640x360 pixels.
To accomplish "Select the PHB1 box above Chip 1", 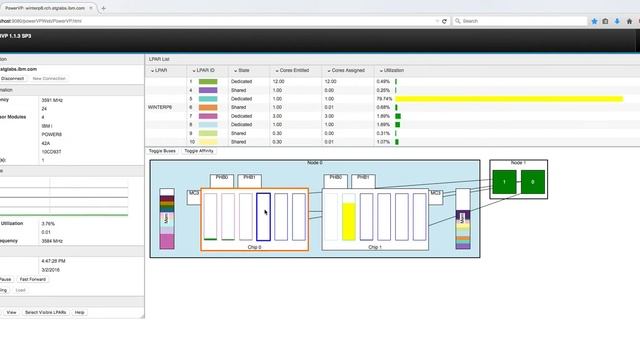I will pos(363,181).
